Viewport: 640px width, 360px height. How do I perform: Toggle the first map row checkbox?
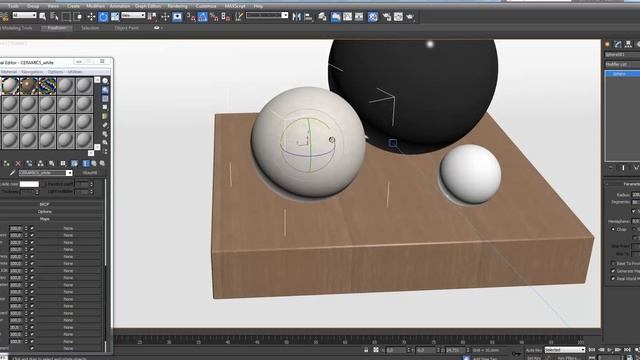pyautogui.click(x=32, y=228)
